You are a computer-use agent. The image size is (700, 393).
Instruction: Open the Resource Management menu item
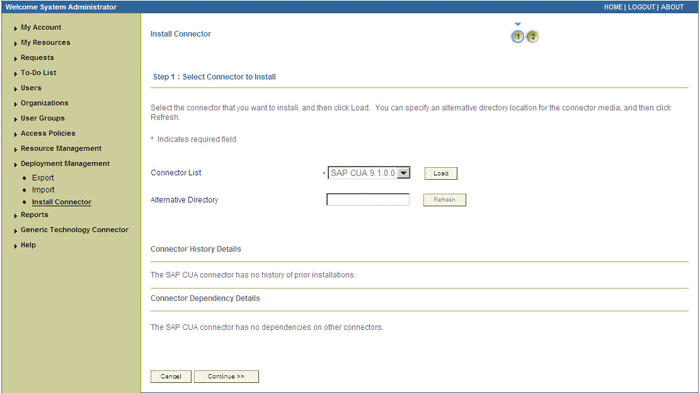[x=61, y=149]
